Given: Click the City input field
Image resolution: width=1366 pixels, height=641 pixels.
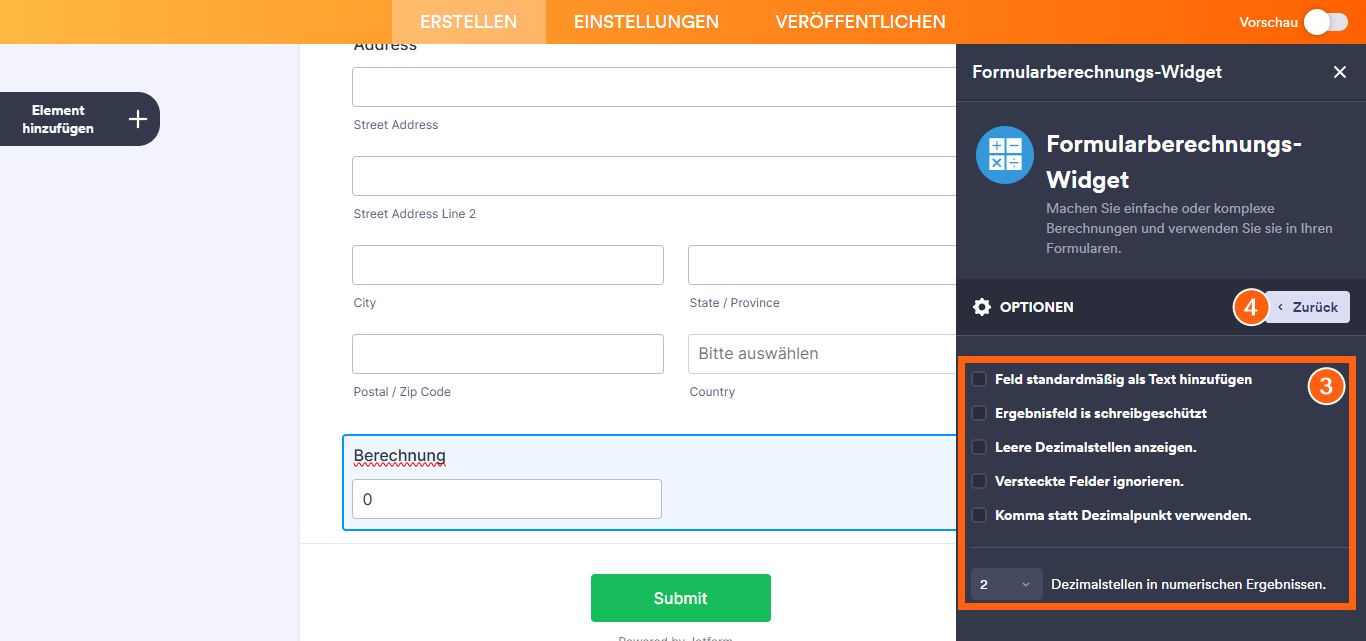Looking at the screenshot, I should (x=507, y=264).
